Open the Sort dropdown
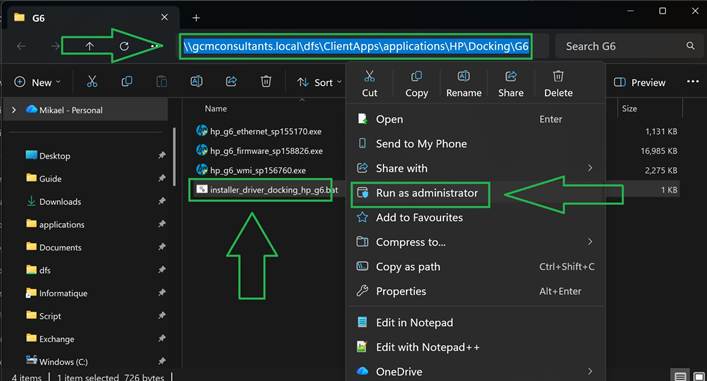Screen dimensions: 707x381 pyautogui.click(x=319, y=82)
